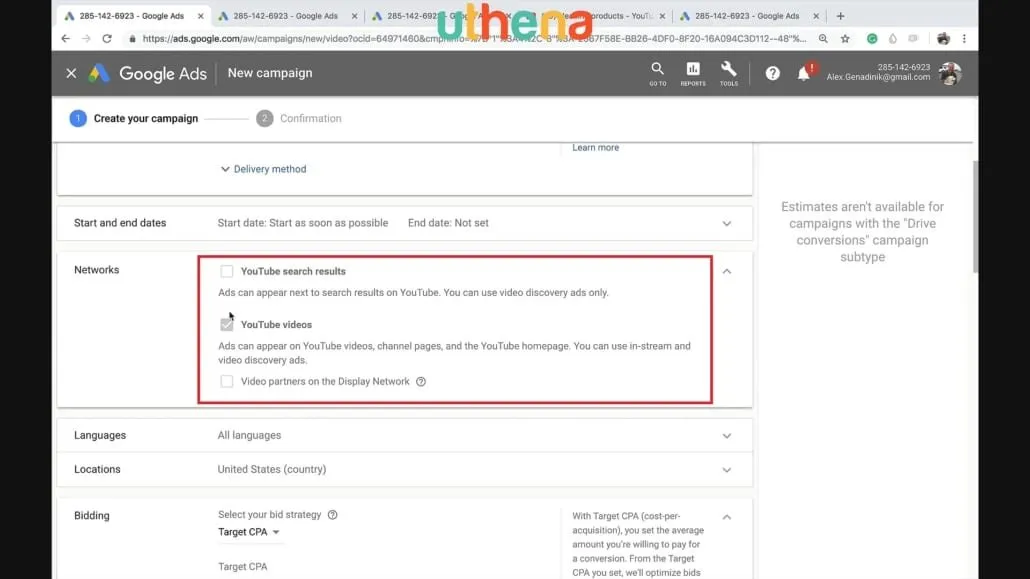Click the help icon beside Select your bid strategy

pyautogui.click(x=332, y=515)
